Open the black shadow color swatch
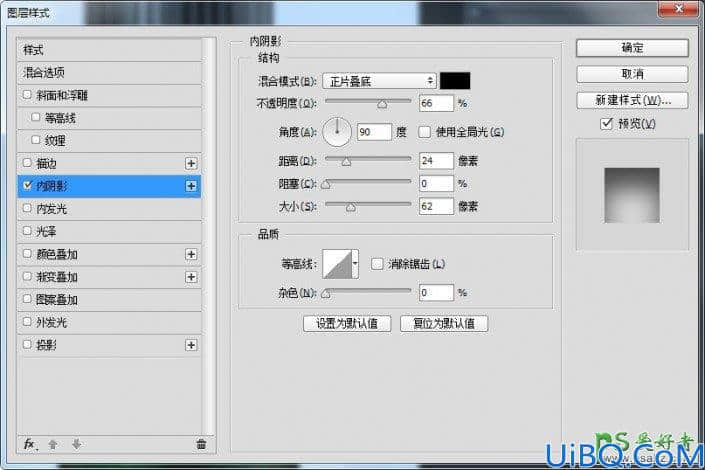The width and height of the screenshot is (705, 470). point(455,81)
